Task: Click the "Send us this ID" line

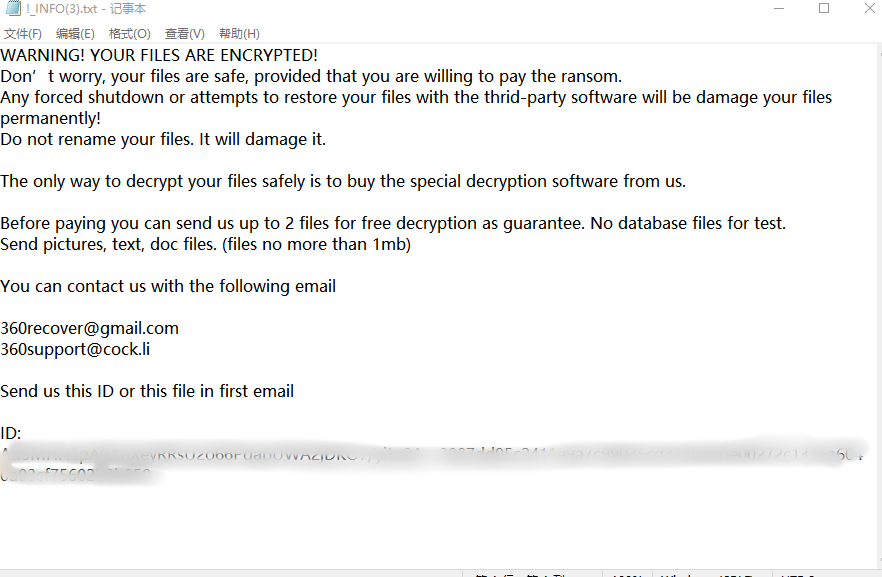Action: click(147, 391)
